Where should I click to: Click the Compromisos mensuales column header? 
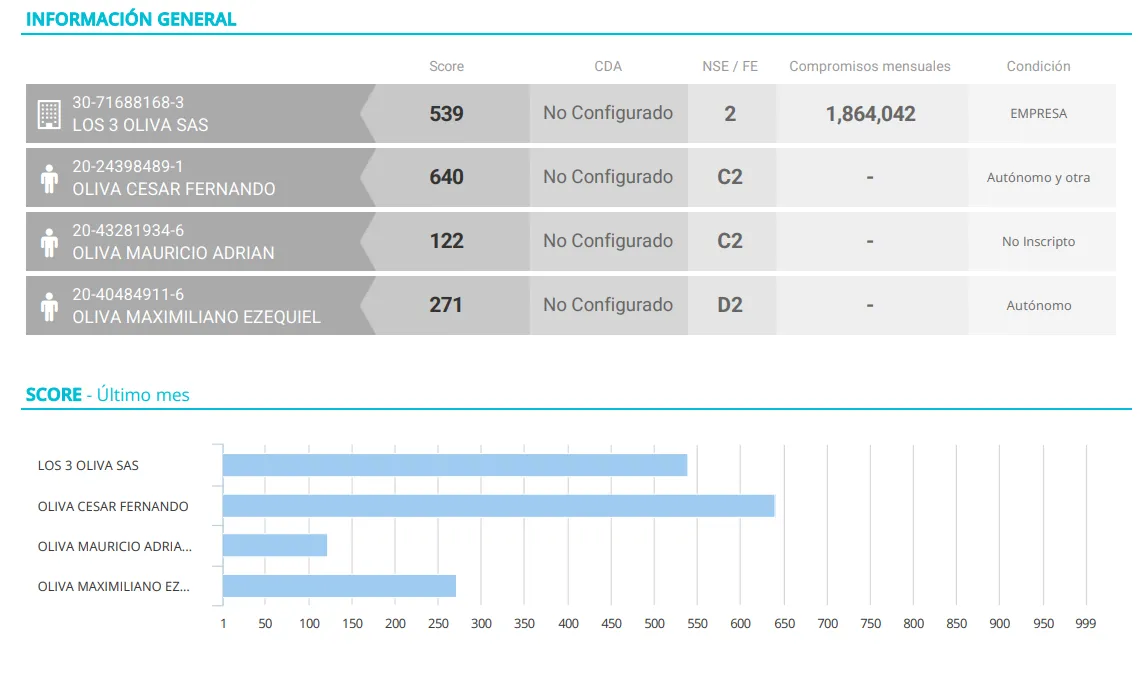pos(870,66)
